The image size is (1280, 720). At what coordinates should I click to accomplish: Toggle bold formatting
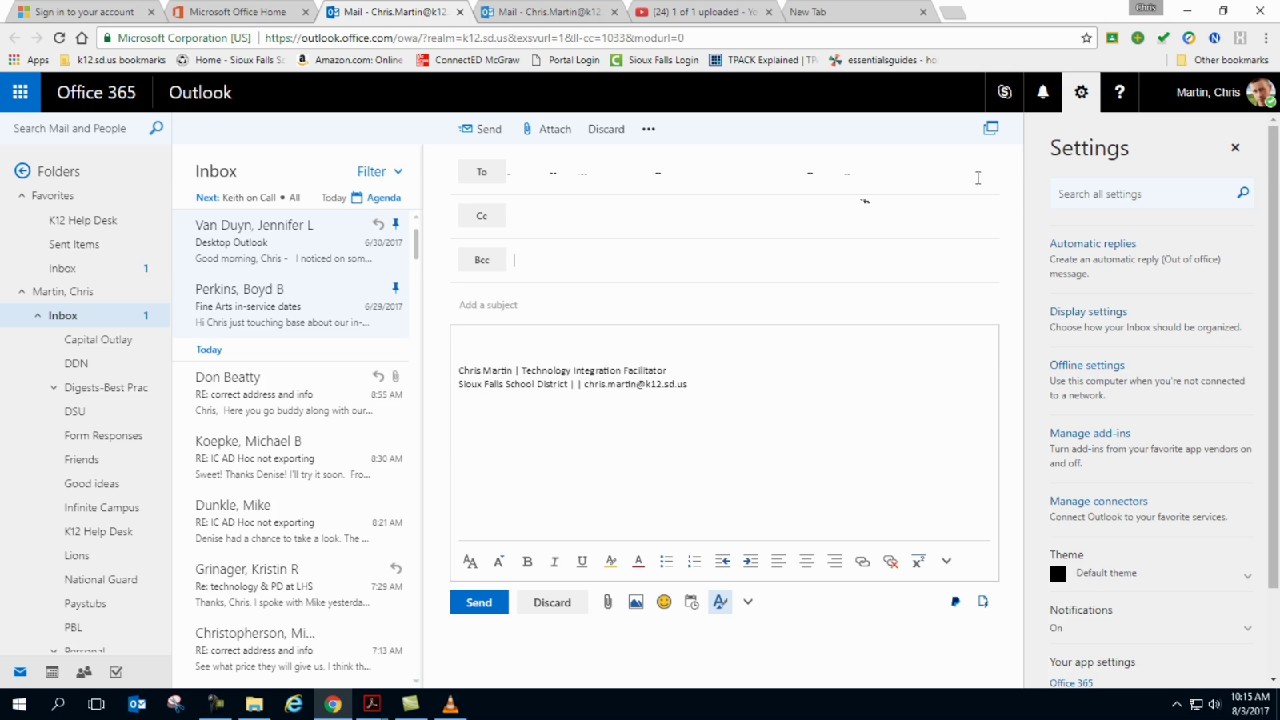tap(527, 561)
